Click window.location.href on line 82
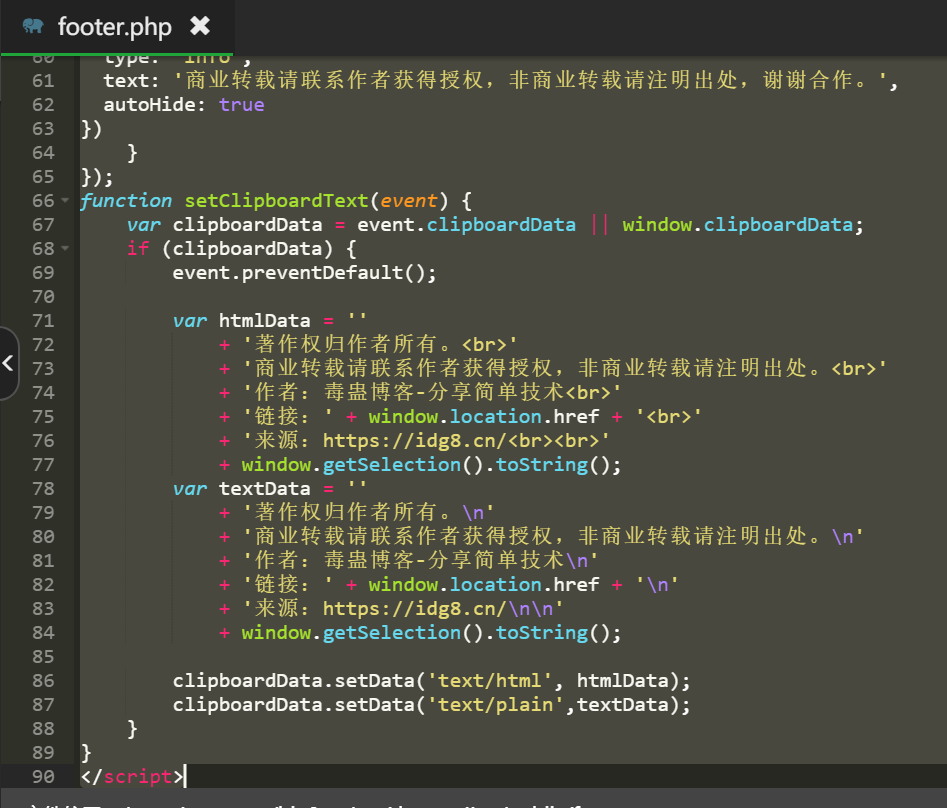This screenshot has width=947, height=808. (x=484, y=585)
